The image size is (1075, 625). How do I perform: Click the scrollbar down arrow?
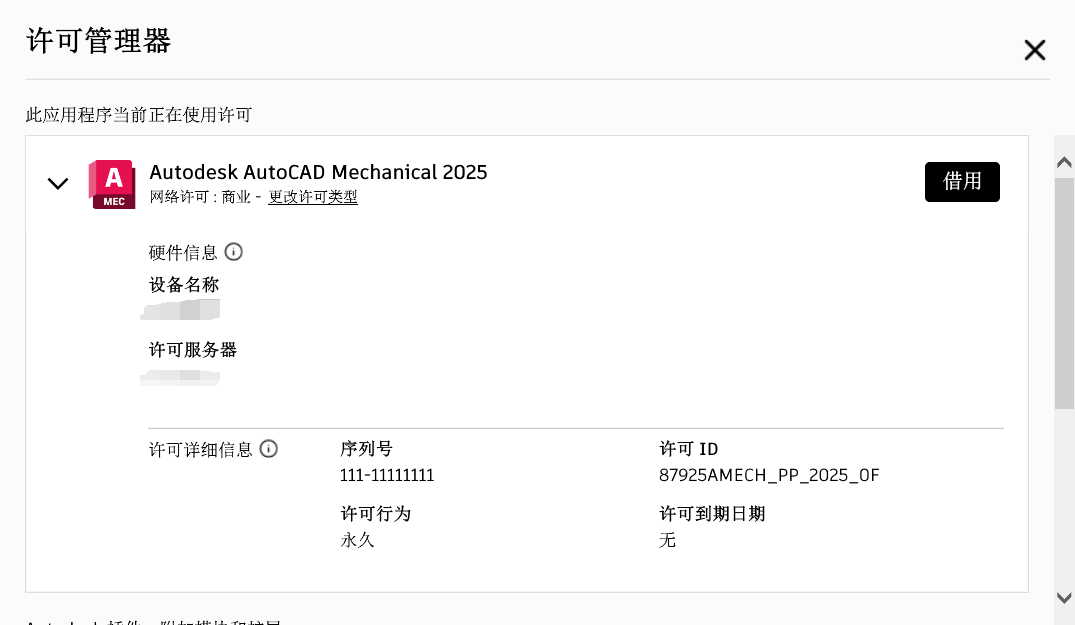(1064, 597)
